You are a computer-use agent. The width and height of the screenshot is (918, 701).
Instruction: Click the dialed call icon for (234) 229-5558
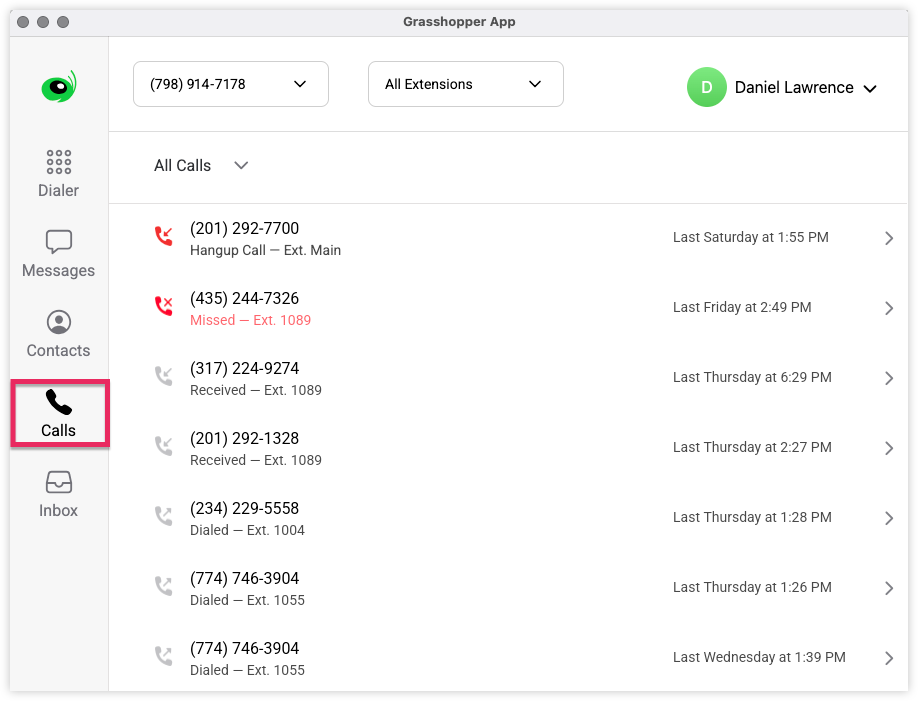pyautogui.click(x=163, y=516)
